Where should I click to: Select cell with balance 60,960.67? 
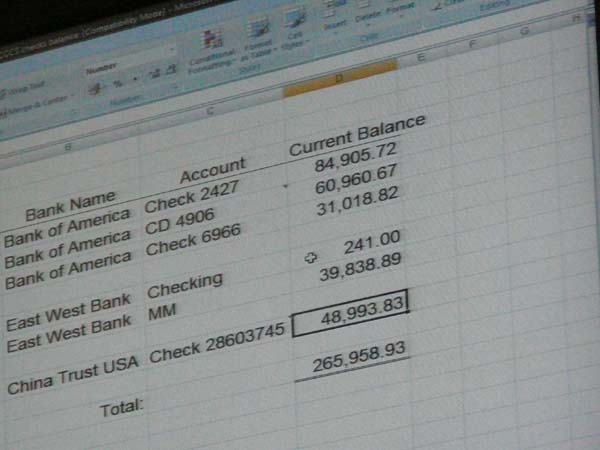355,179
